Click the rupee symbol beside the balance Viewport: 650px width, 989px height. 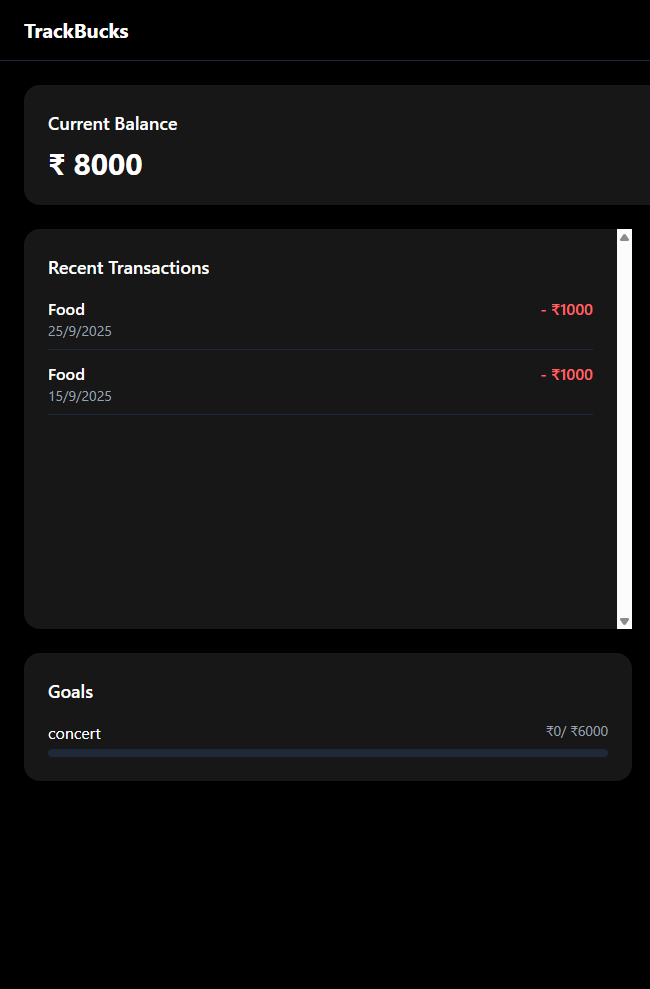pos(57,165)
